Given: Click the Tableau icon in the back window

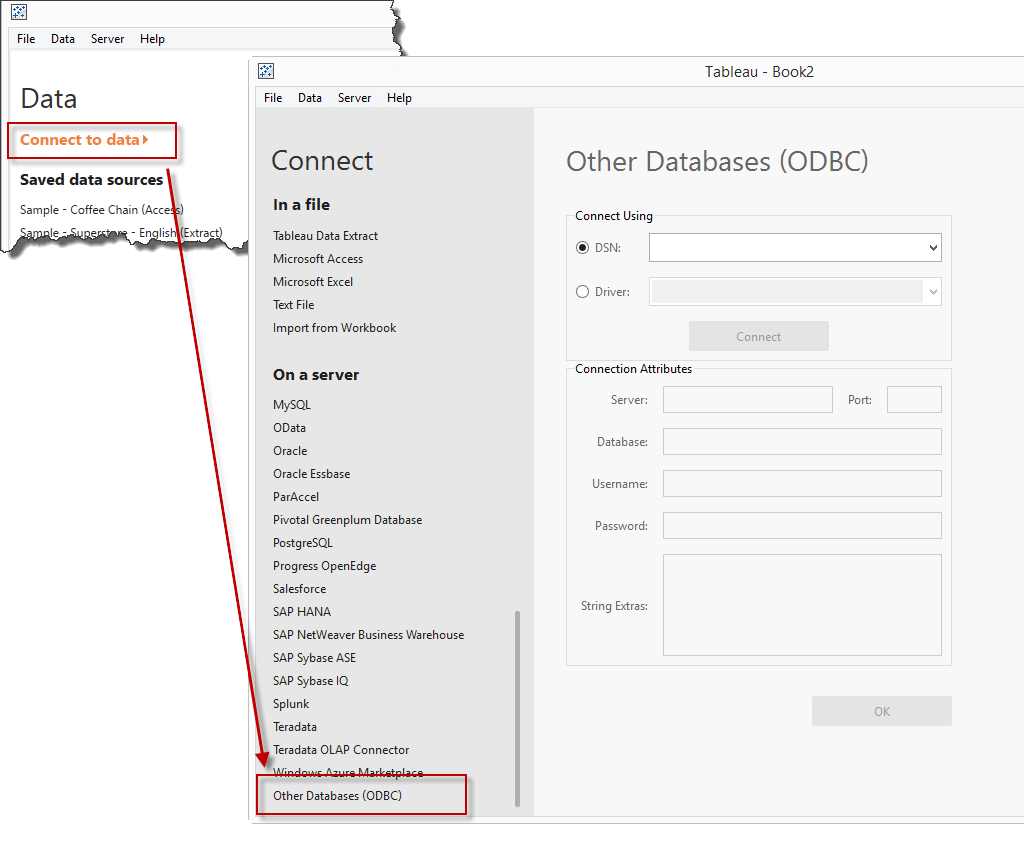Looking at the screenshot, I should tap(19, 12).
